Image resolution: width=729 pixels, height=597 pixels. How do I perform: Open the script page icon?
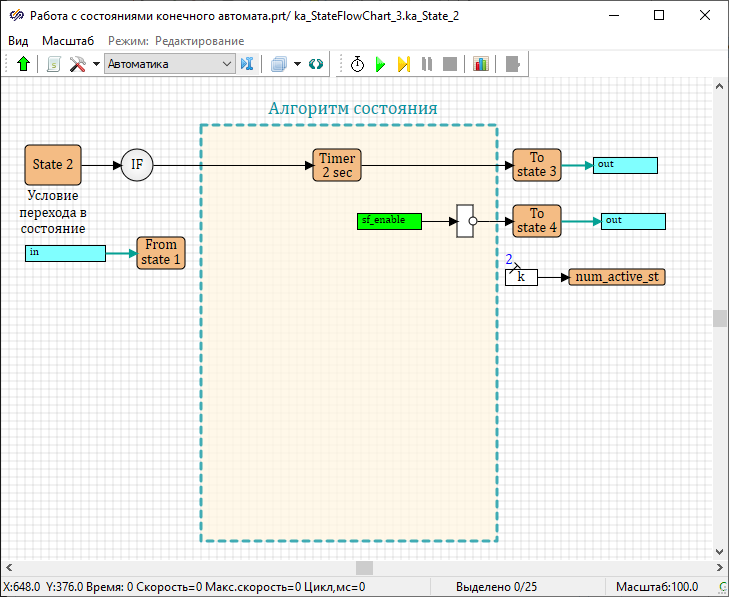pos(54,64)
